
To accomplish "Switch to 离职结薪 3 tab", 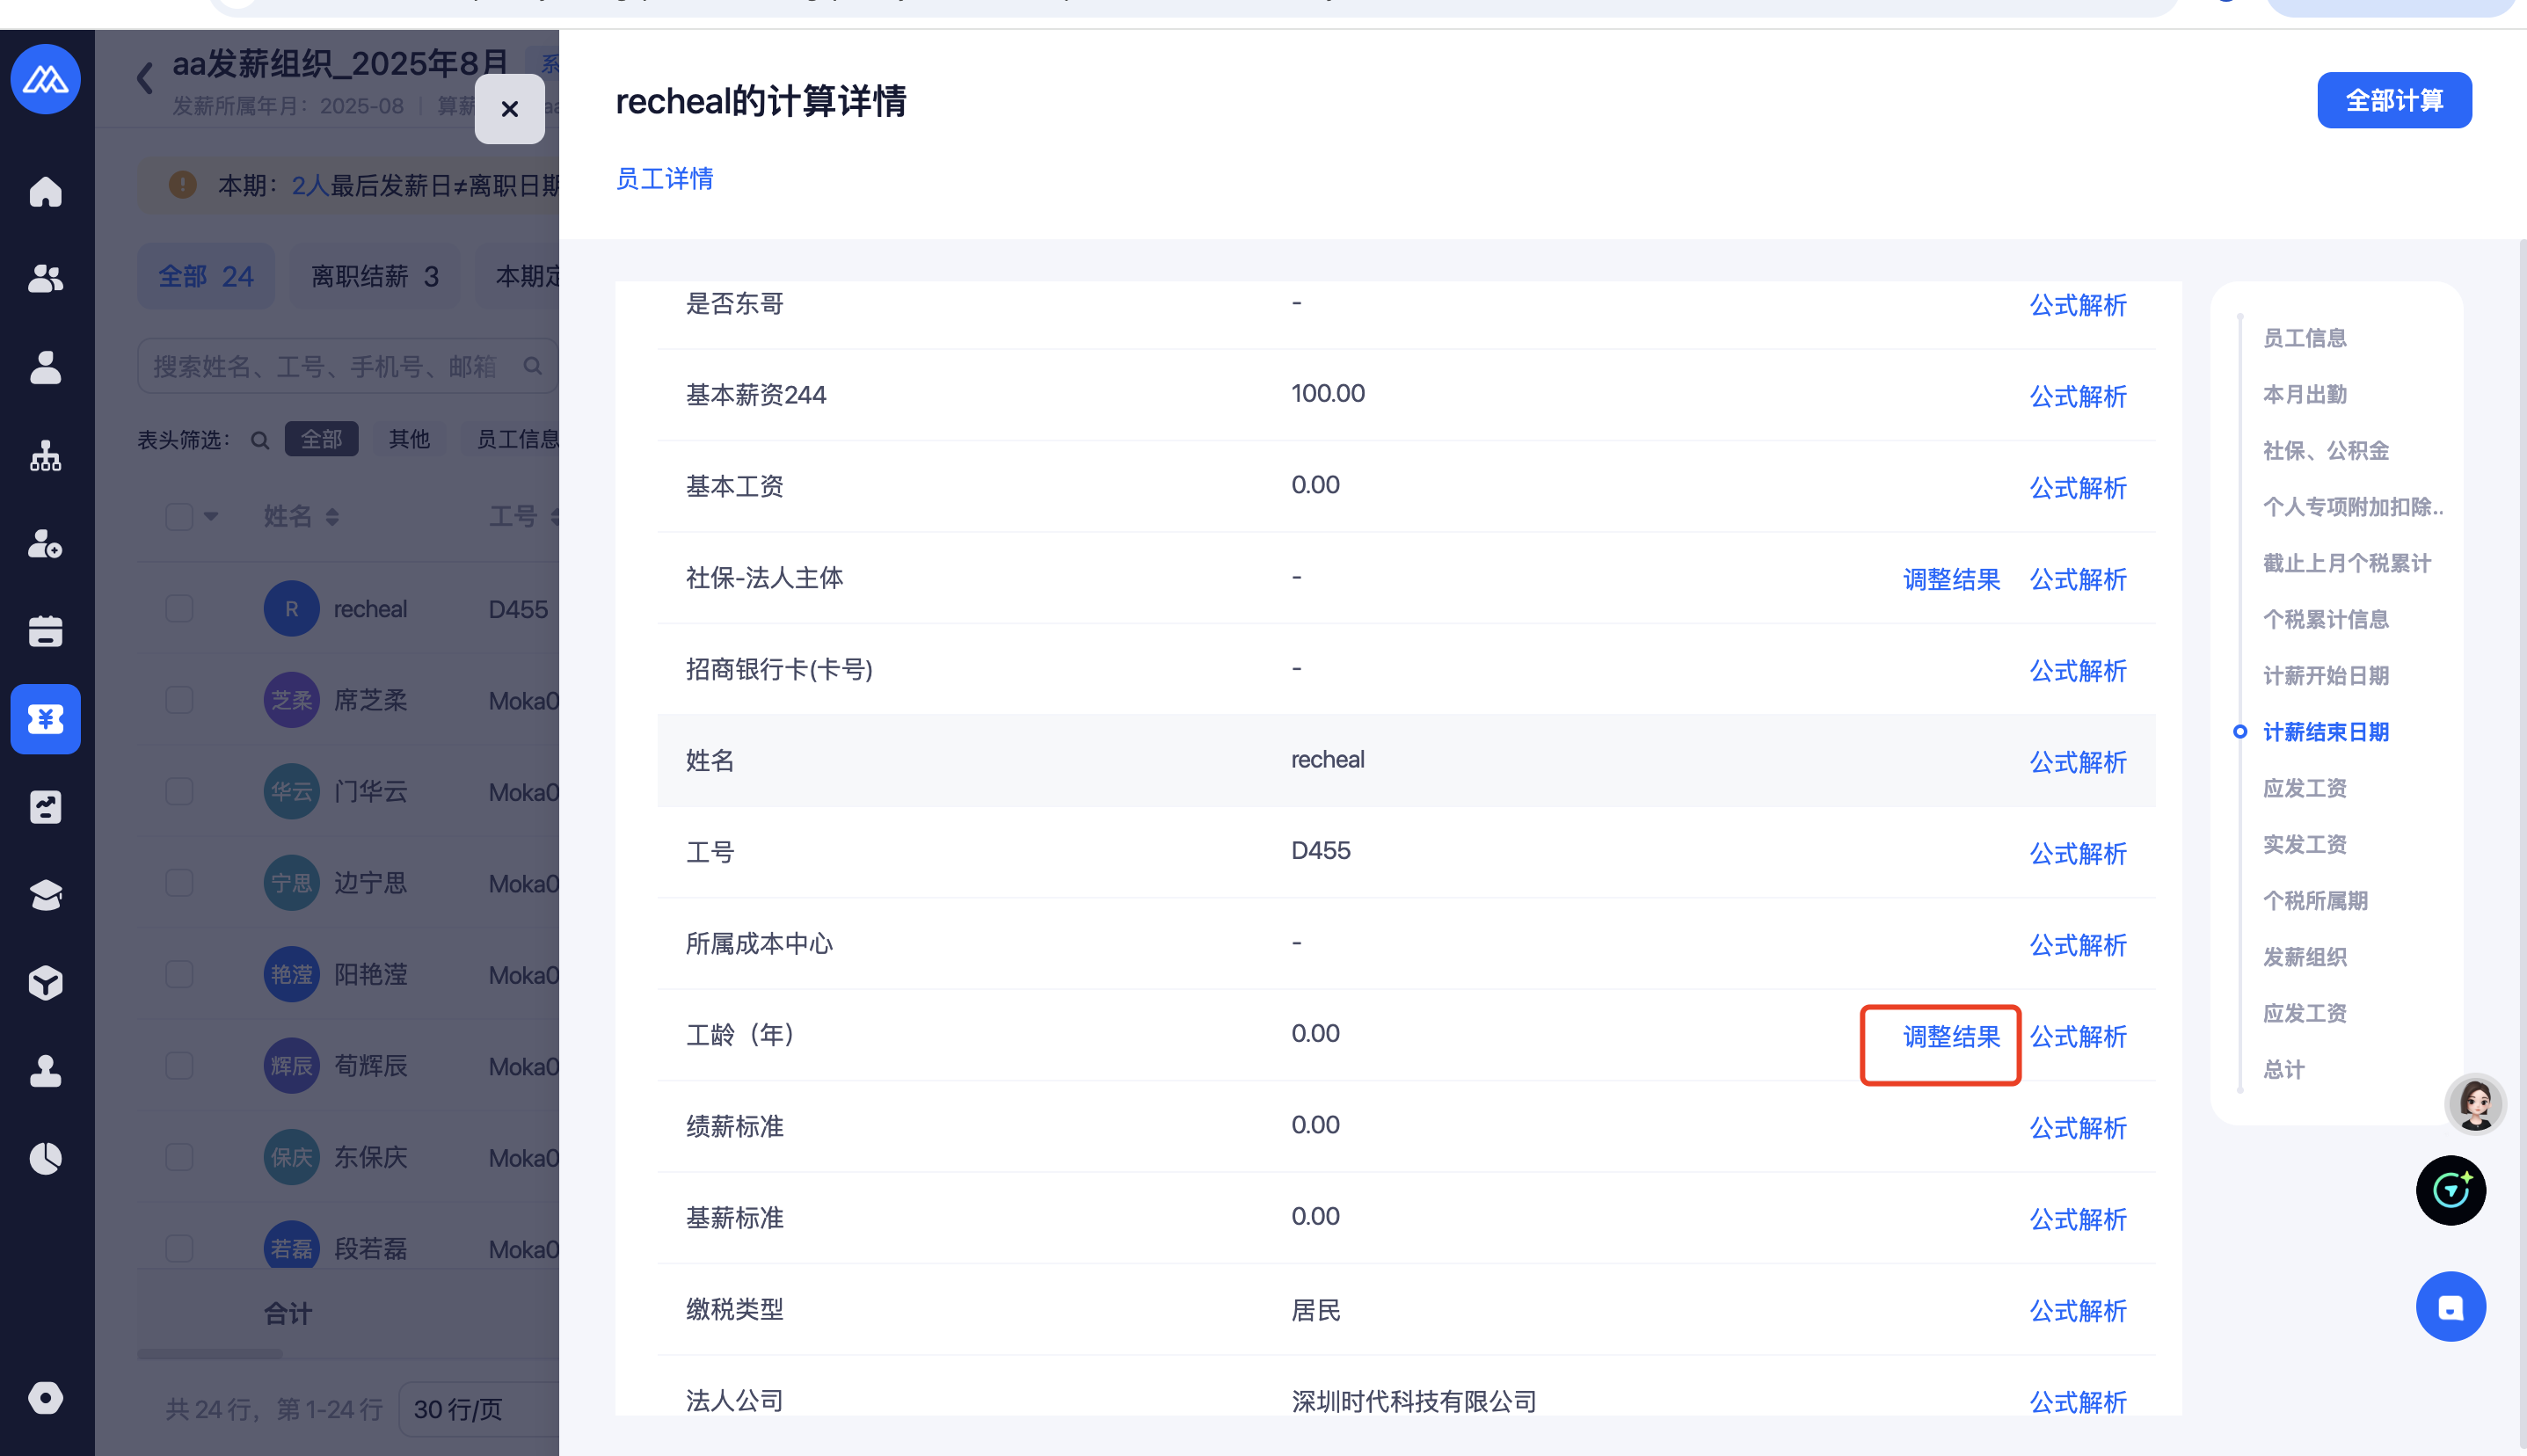I will (x=374, y=276).
